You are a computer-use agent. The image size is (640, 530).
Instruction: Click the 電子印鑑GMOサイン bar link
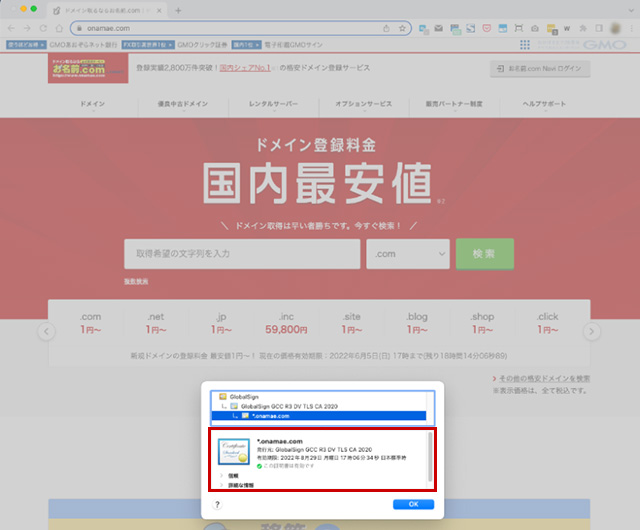[293, 45]
